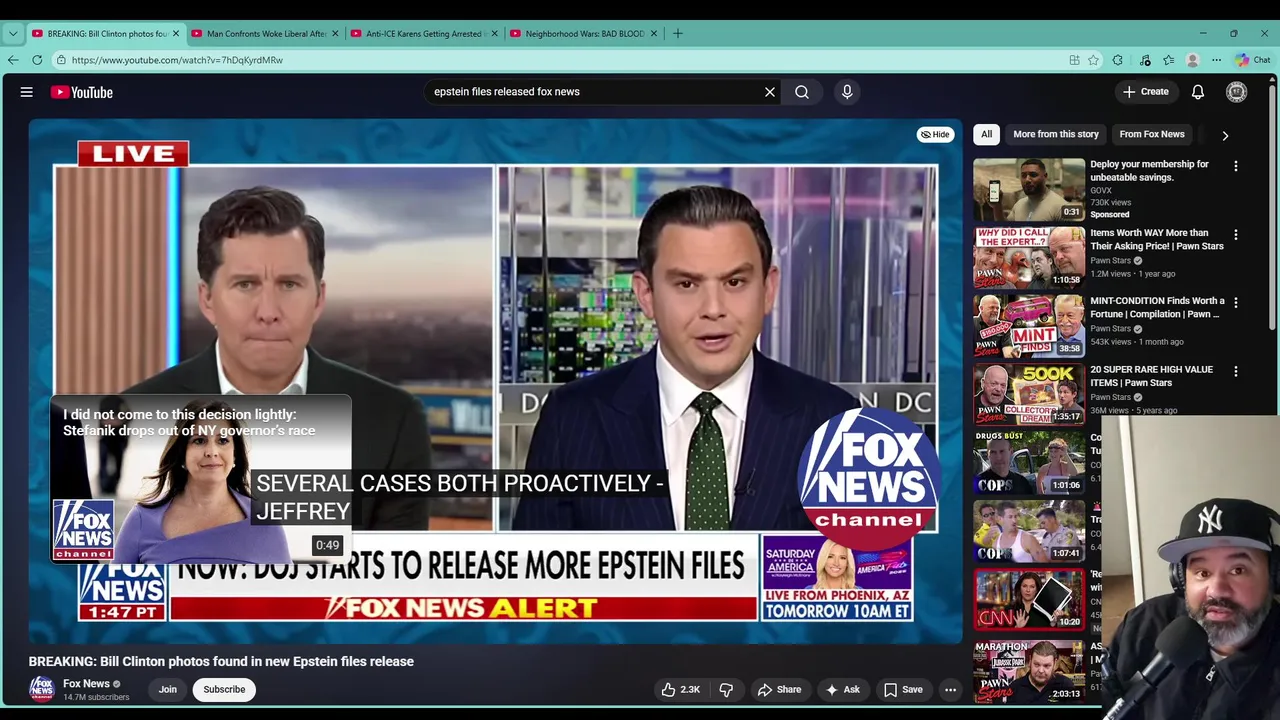
Task: Open COPS 1:01:06 video thumbnail
Action: (x=1029, y=462)
